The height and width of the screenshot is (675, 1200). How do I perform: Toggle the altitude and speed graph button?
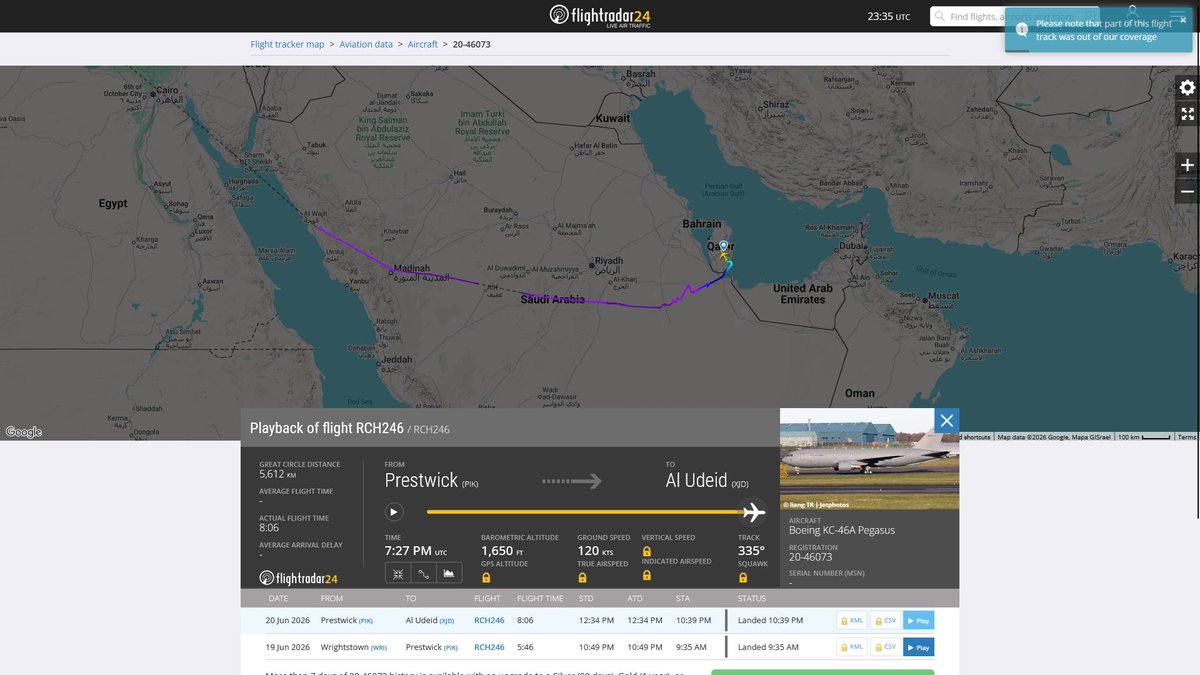pos(449,573)
